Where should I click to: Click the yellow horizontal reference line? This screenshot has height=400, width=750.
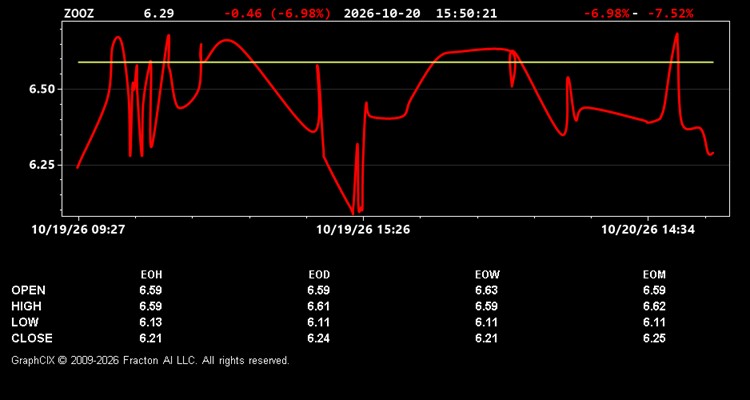[396, 62]
